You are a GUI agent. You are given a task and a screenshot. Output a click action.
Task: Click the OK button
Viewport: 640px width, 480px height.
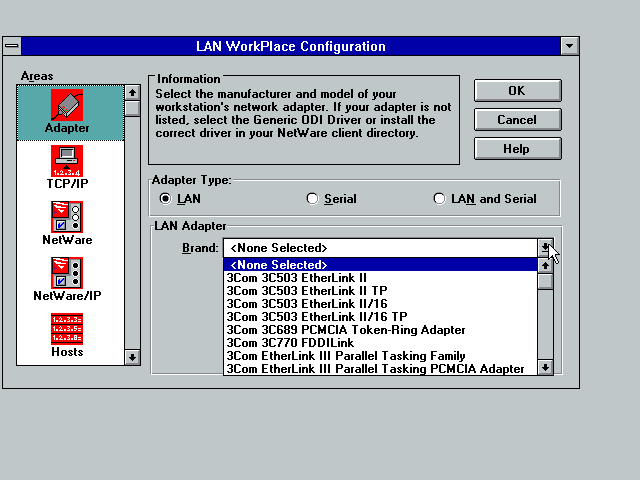518,91
